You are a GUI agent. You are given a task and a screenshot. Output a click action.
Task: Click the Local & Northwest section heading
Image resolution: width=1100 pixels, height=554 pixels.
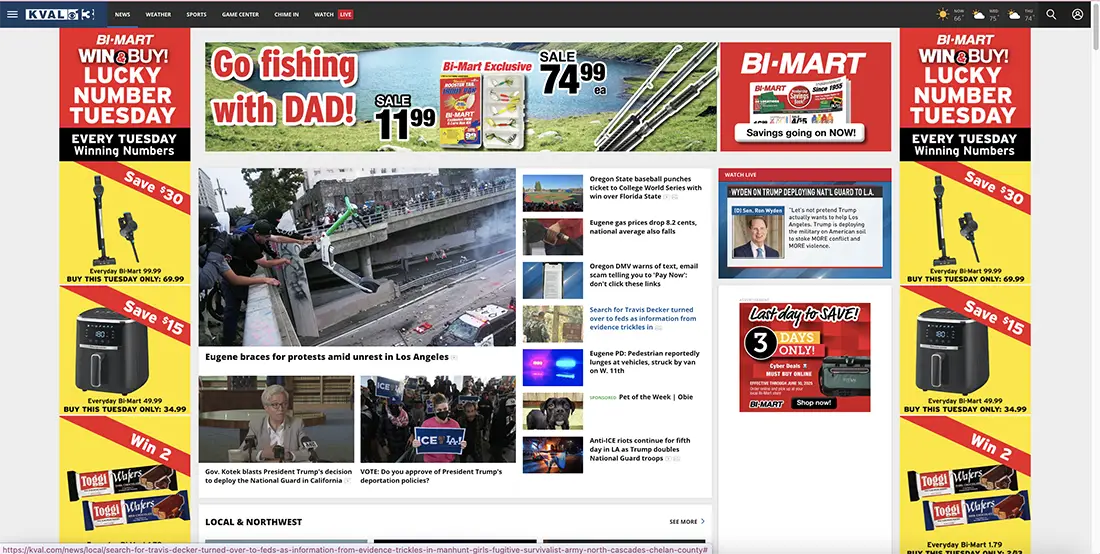(253, 522)
